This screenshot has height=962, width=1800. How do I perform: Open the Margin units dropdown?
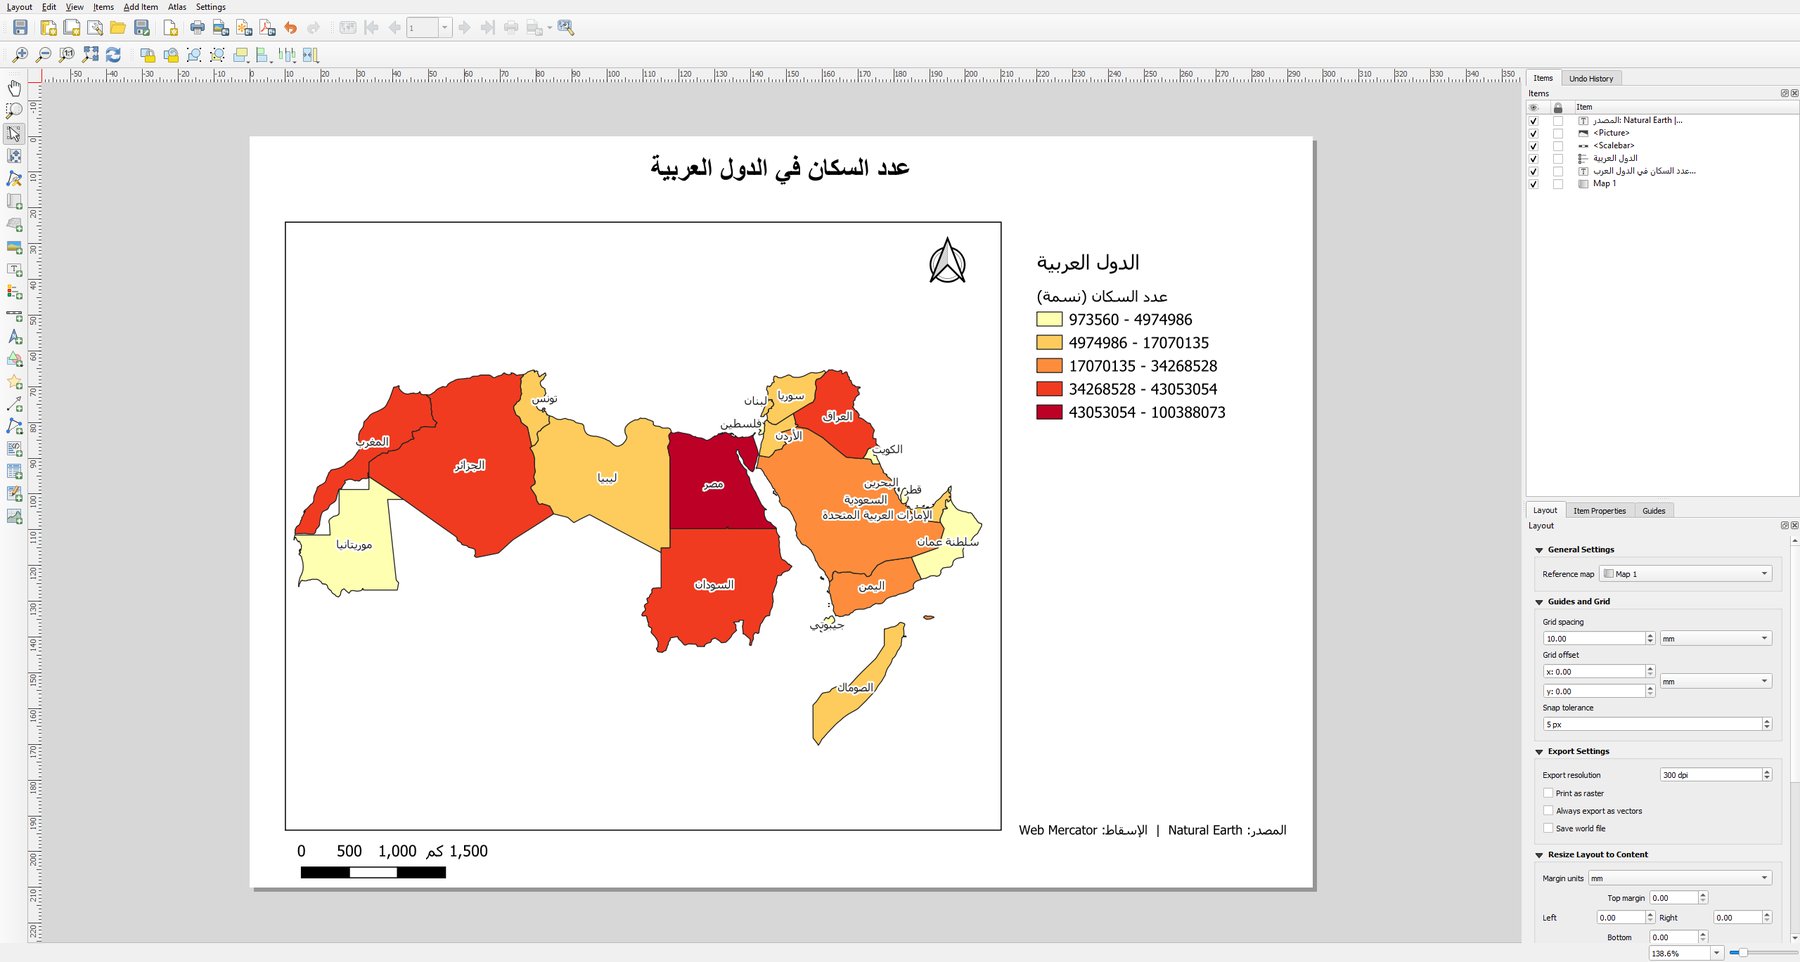point(1680,878)
